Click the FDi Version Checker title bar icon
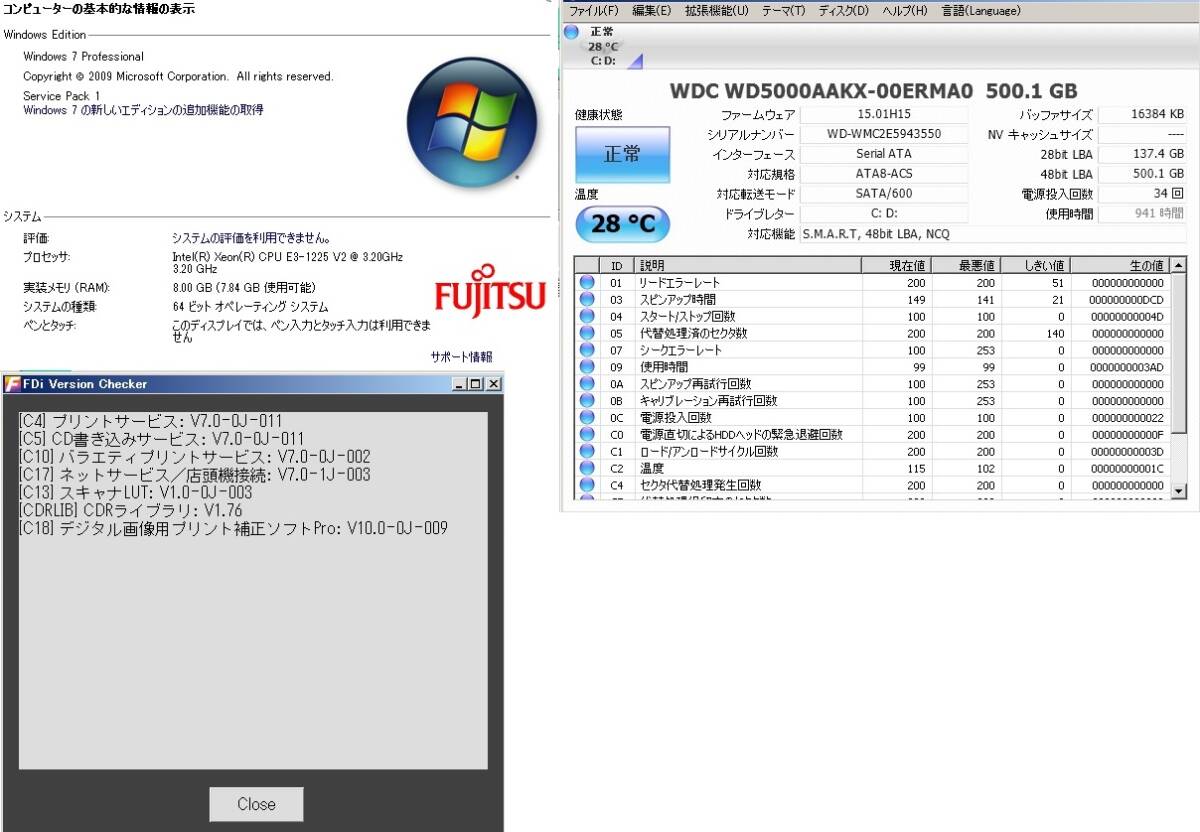1200x832 pixels. tap(11, 384)
